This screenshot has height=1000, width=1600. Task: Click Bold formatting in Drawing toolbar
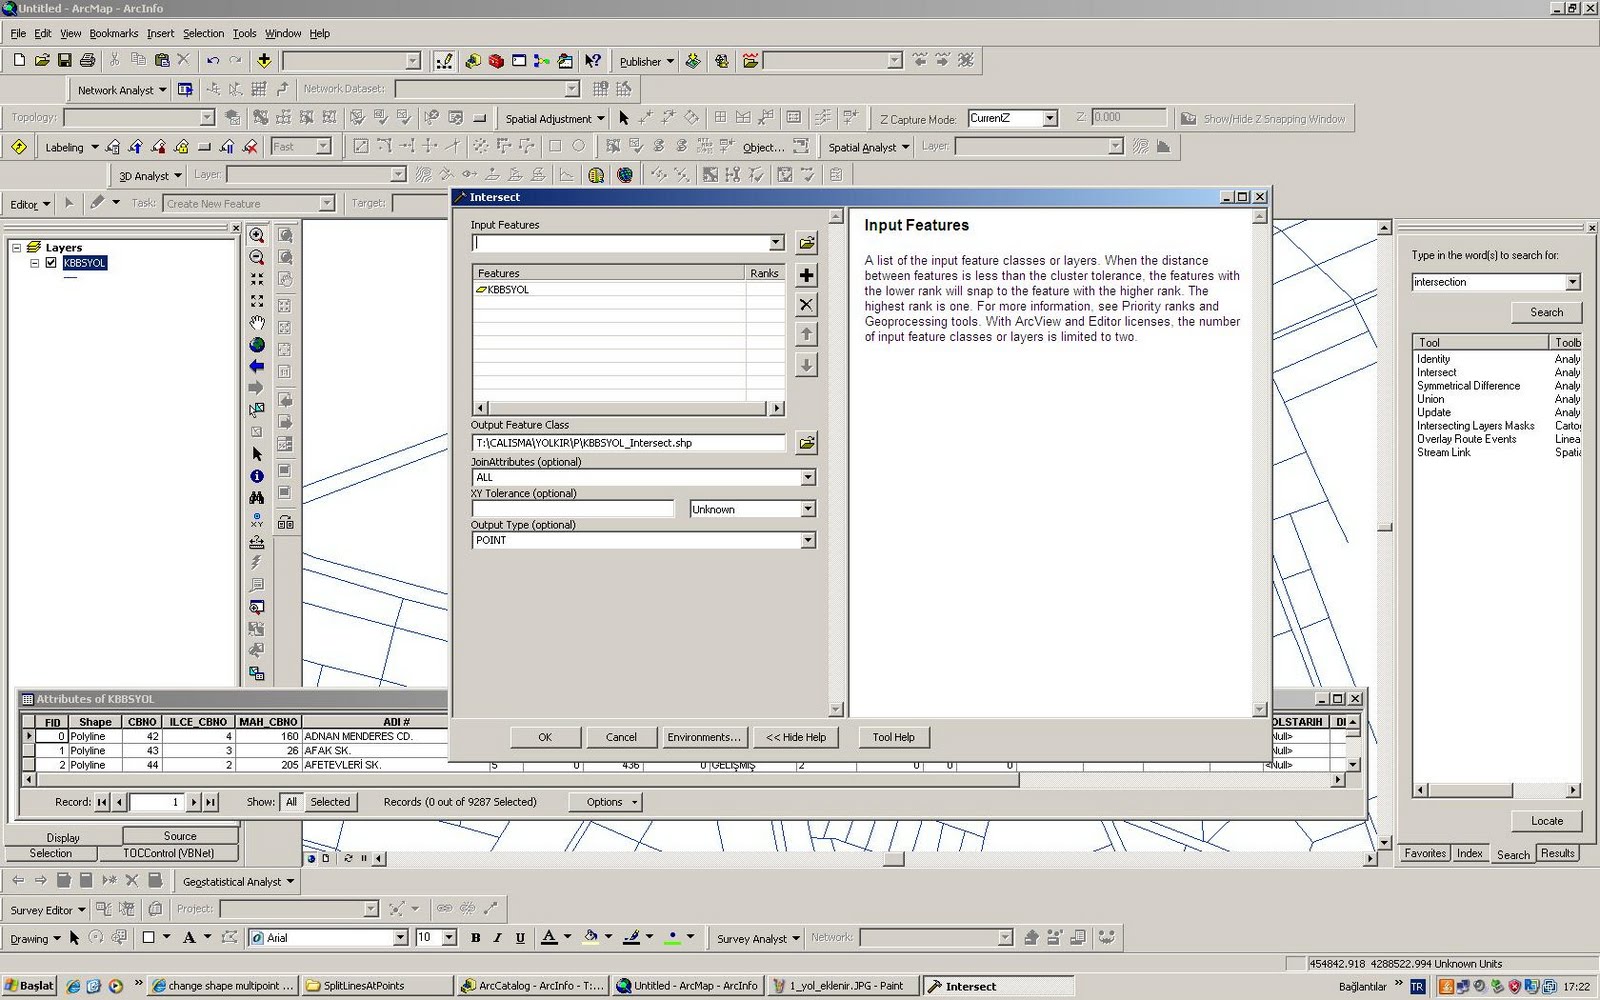point(475,938)
